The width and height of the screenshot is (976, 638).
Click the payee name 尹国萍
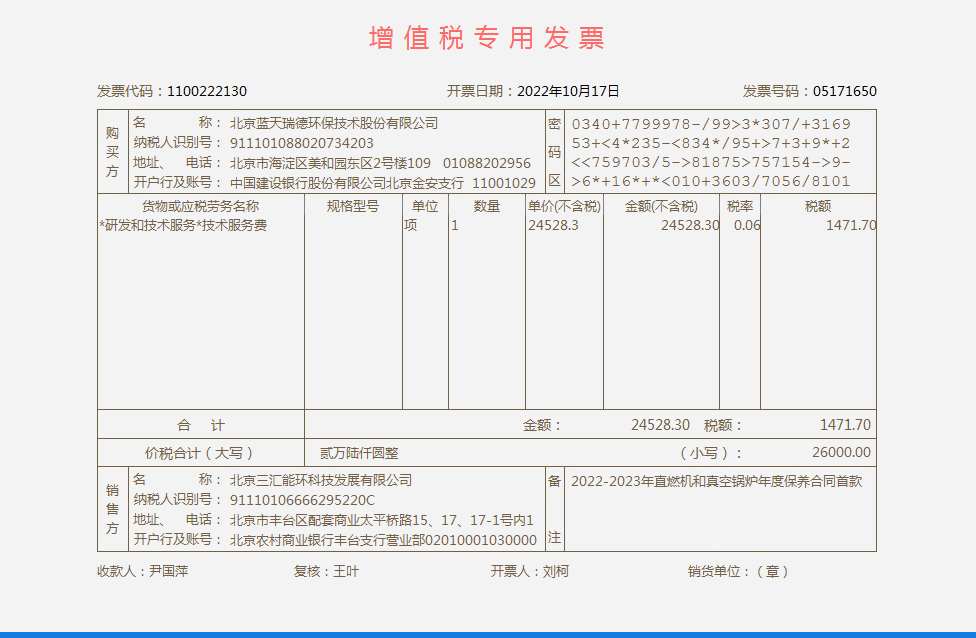click(168, 572)
